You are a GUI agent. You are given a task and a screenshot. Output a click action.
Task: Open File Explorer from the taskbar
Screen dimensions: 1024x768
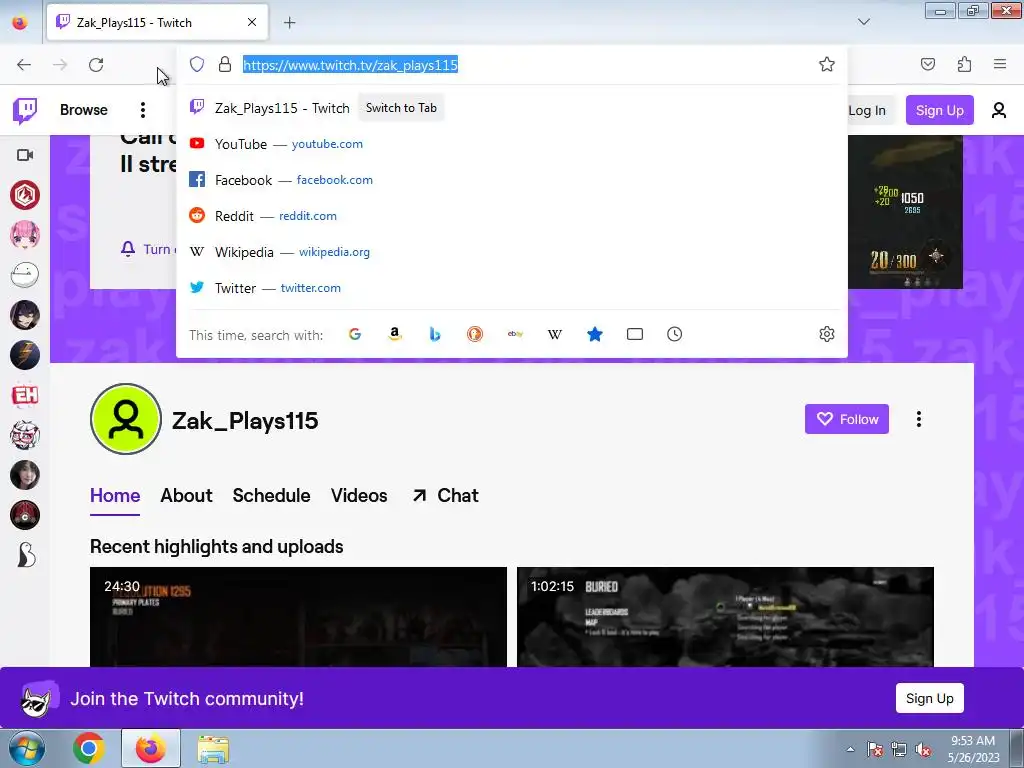[x=213, y=749]
